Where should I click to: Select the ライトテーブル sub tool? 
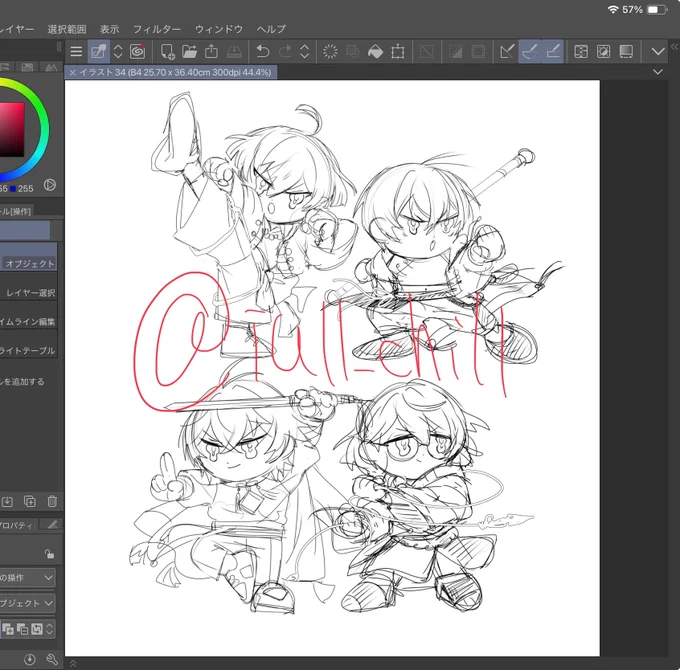29,344
